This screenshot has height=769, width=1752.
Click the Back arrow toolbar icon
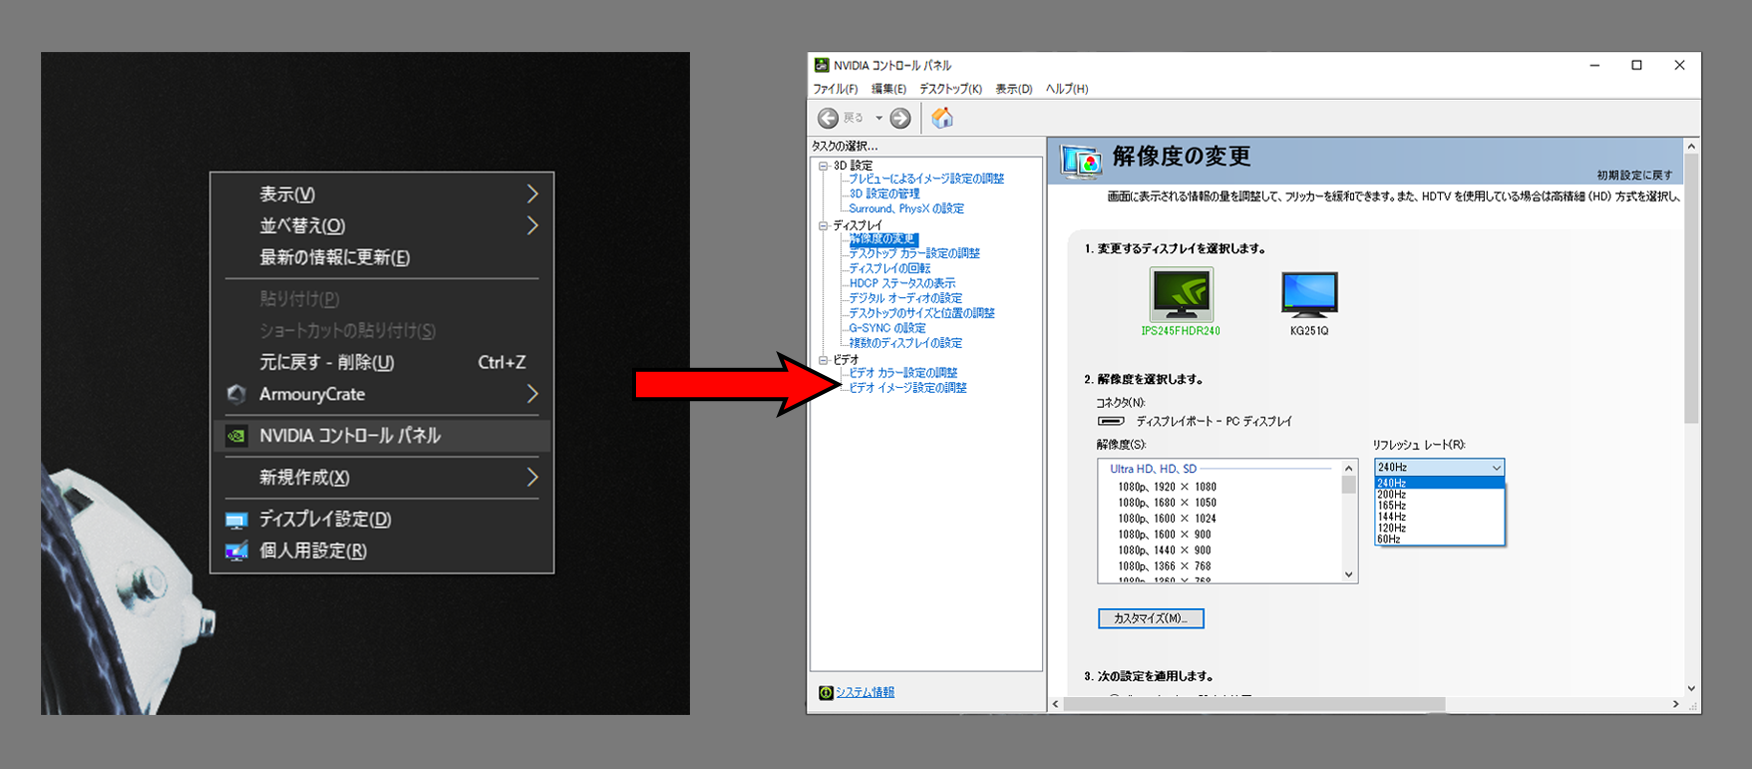point(828,118)
